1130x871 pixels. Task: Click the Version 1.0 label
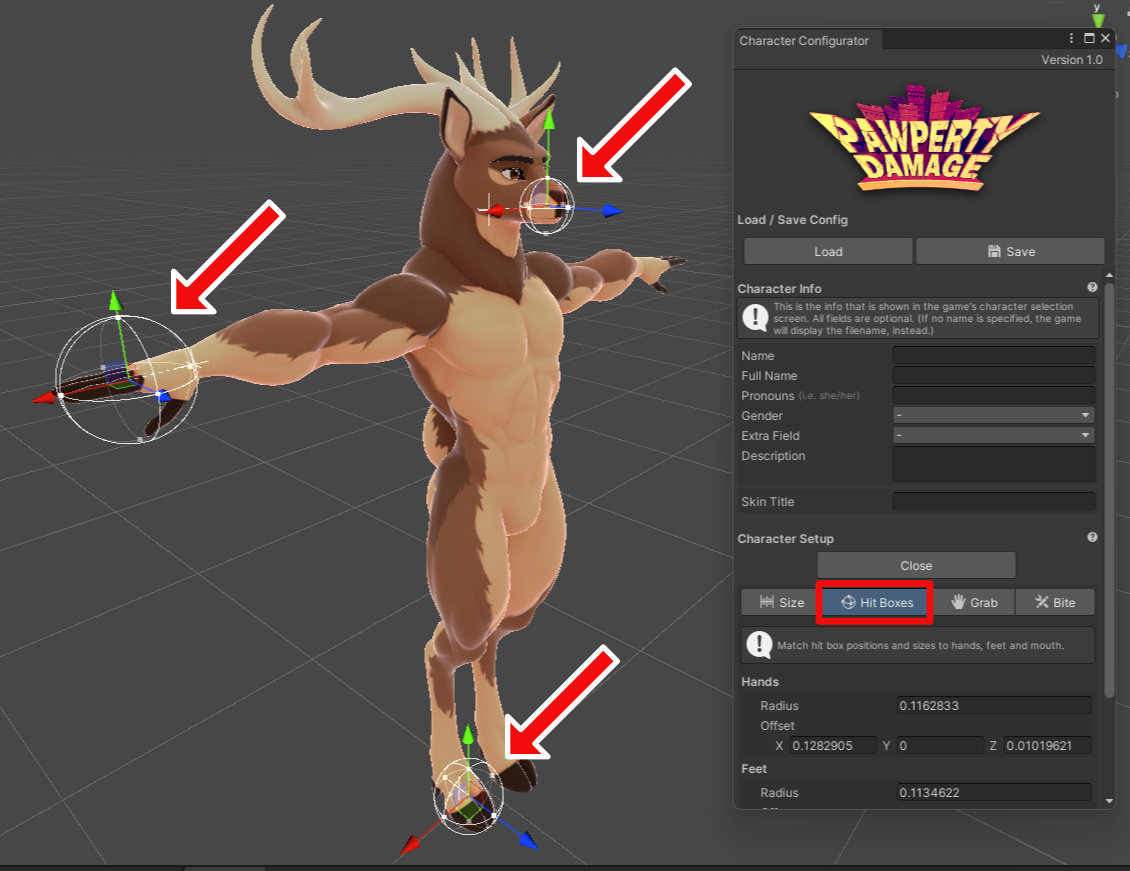pyautogui.click(x=1072, y=60)
